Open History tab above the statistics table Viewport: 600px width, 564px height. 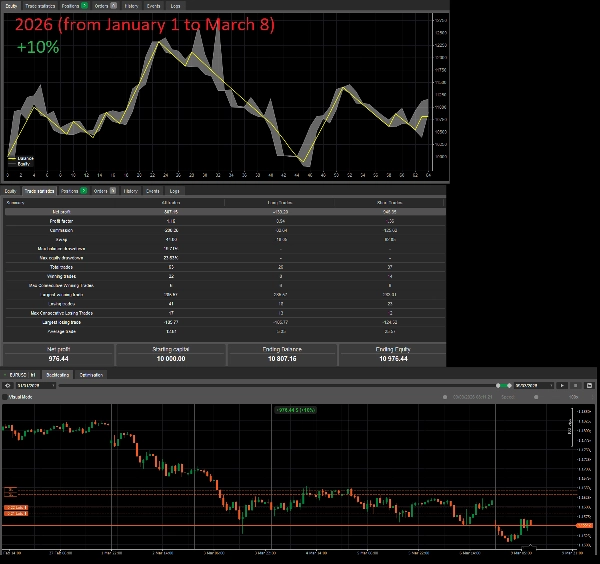click(x=130, y=191)
